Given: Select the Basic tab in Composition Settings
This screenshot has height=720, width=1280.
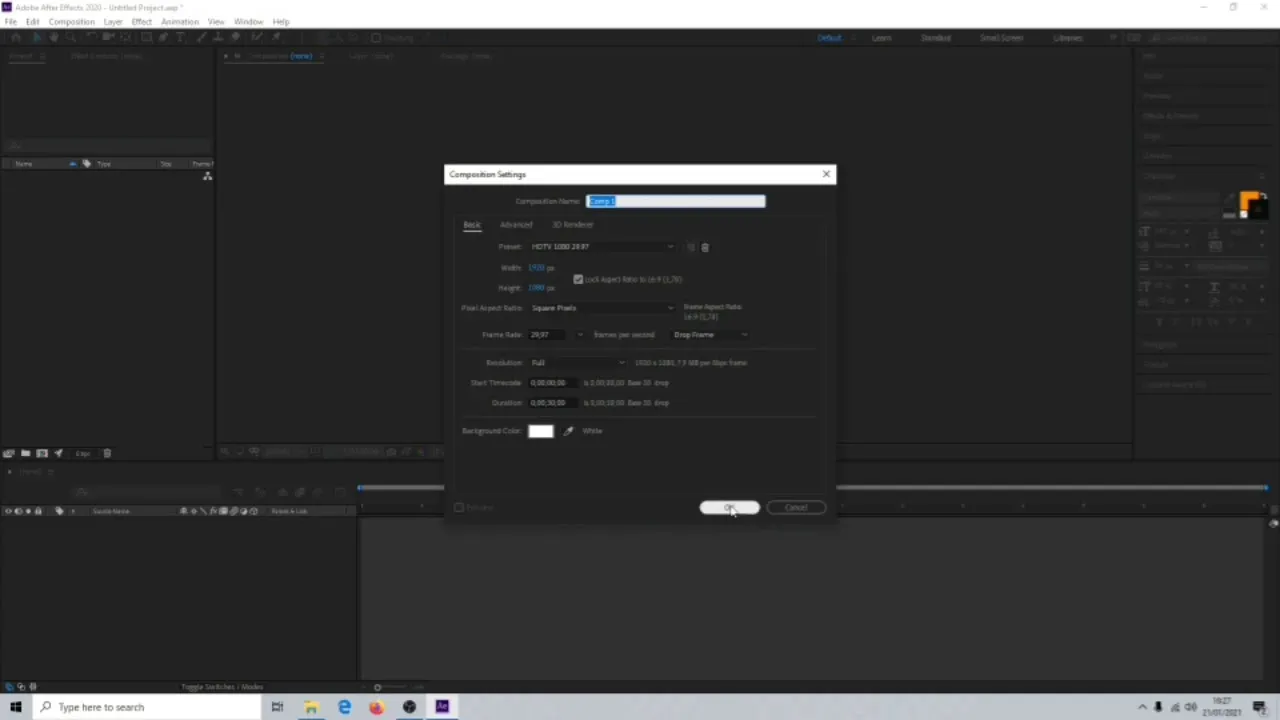Looking at the screenshot, I should pyautogui.click(x=472, y=225).
